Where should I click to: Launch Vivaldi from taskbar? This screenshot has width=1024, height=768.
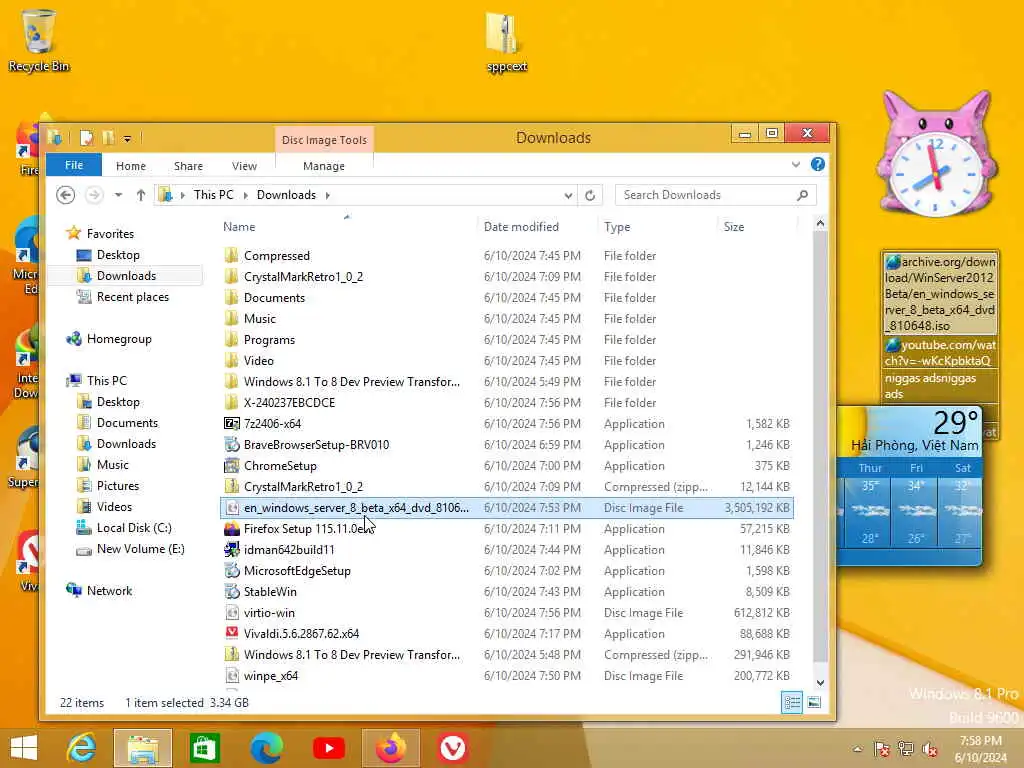pyautogui.click(x=453, y=748)
